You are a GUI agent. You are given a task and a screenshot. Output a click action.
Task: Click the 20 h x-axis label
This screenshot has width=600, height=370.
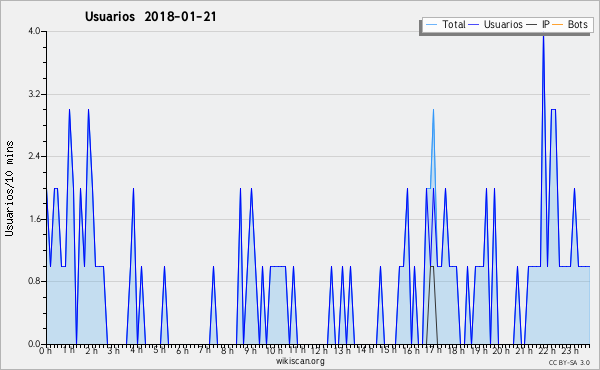(501, 350)
